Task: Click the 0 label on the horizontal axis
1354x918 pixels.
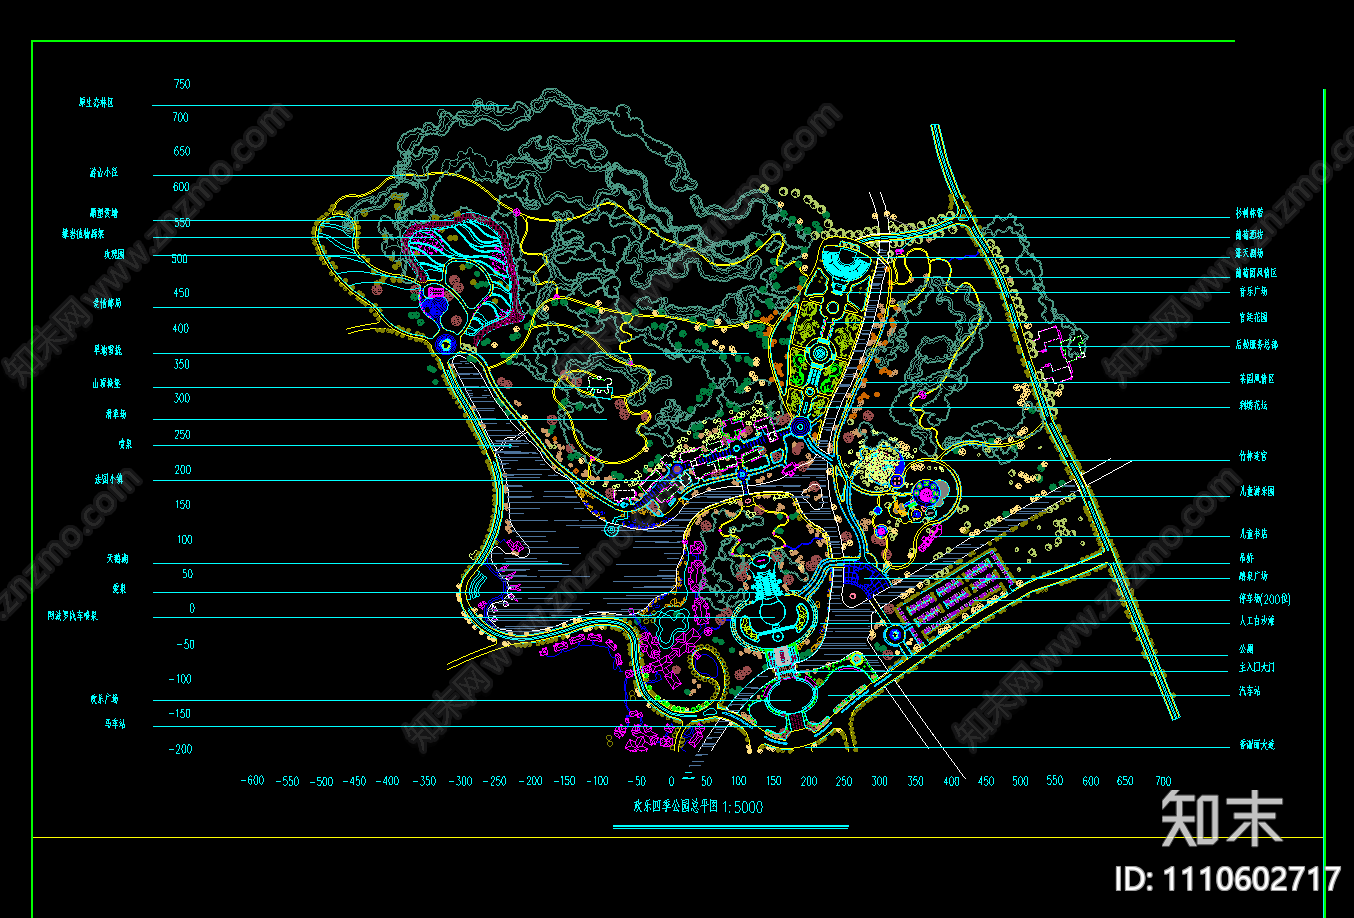Action: [x=671, y=781]
